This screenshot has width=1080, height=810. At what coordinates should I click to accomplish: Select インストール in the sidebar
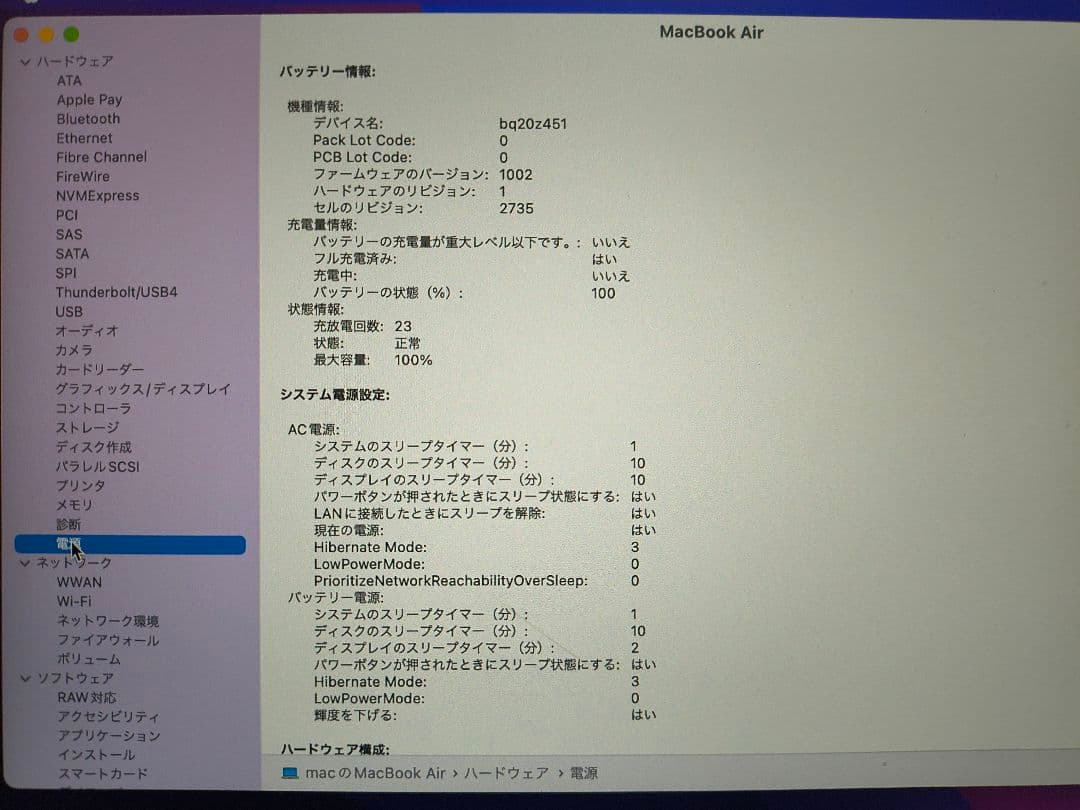coord(96,756)
